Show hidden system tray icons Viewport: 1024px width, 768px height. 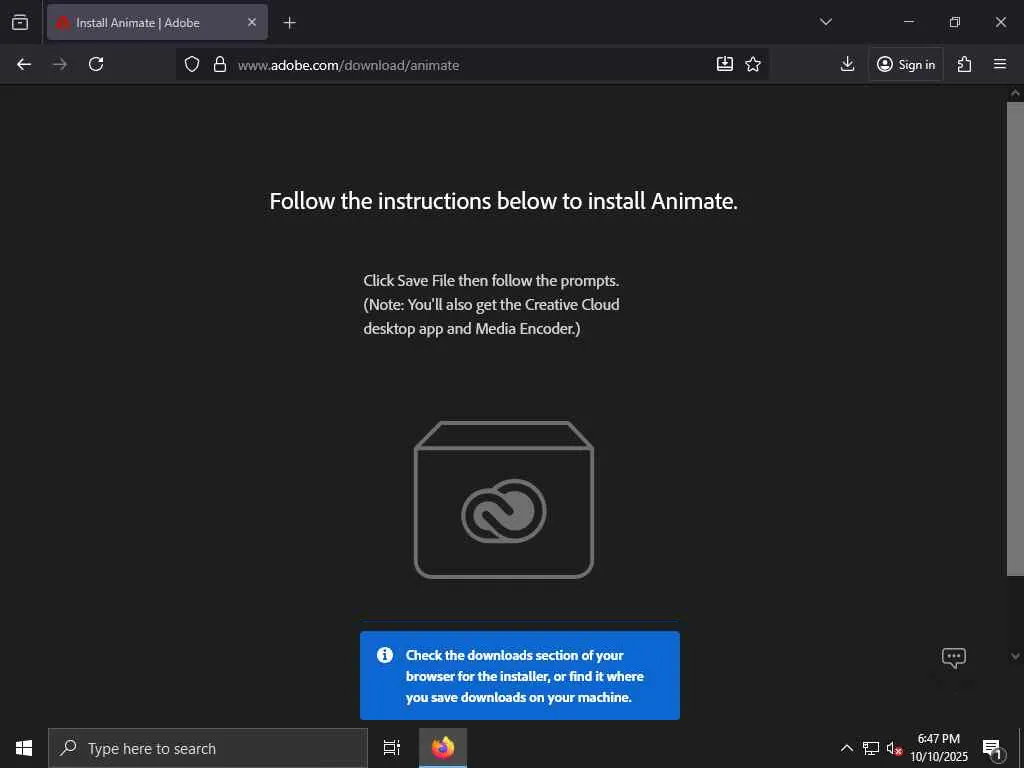pyautogui.click(x=846, y=748)
